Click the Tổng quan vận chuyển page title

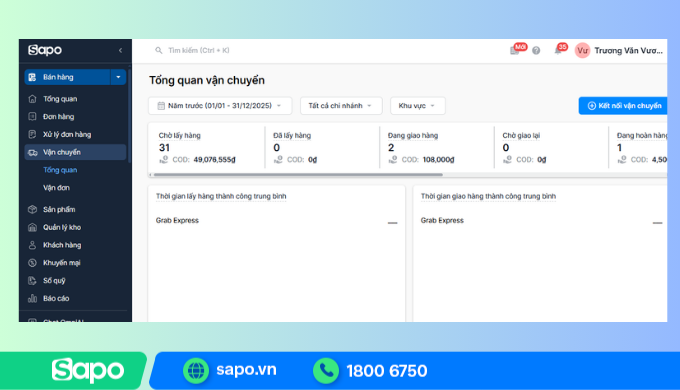[x=207, y=80]
